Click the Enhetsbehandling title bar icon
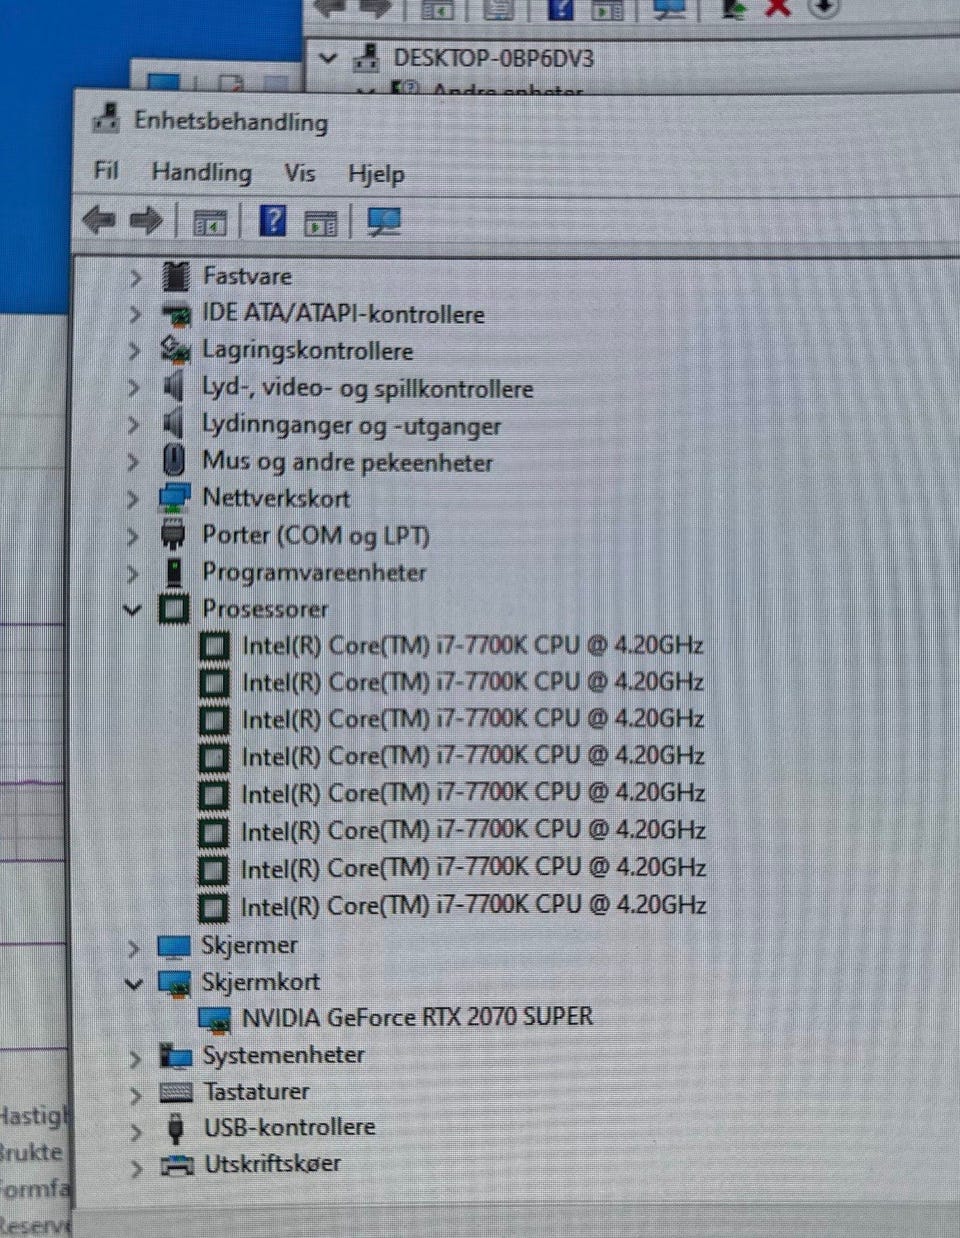This screenshot has width=960, height=1238. (106, 118)
